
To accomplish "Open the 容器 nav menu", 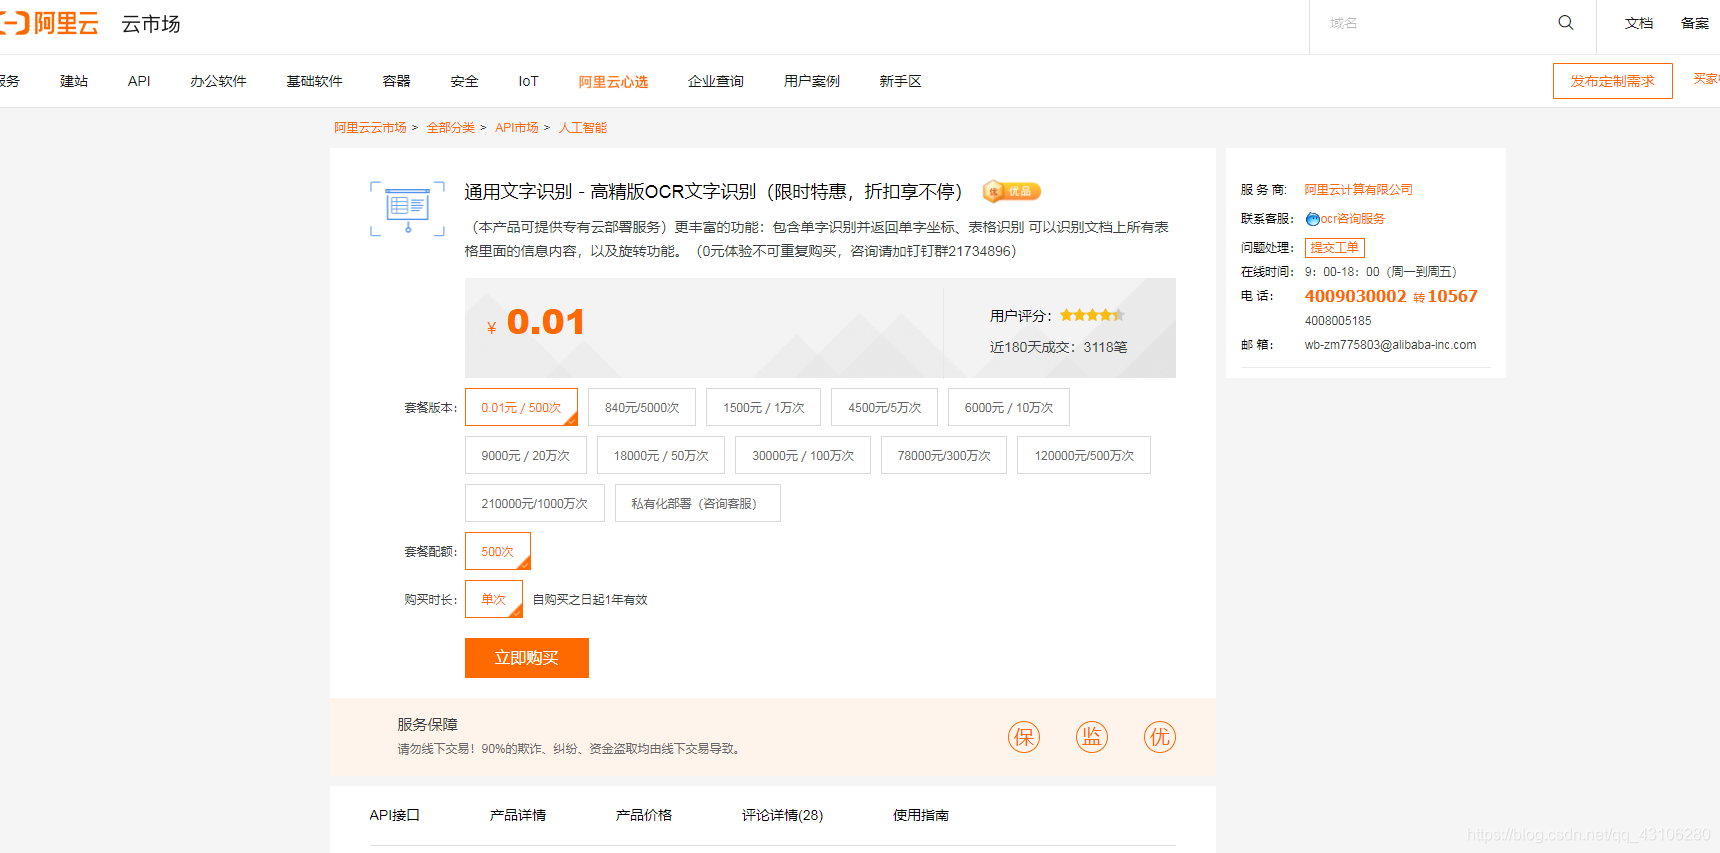I will [x=396, y=81].
